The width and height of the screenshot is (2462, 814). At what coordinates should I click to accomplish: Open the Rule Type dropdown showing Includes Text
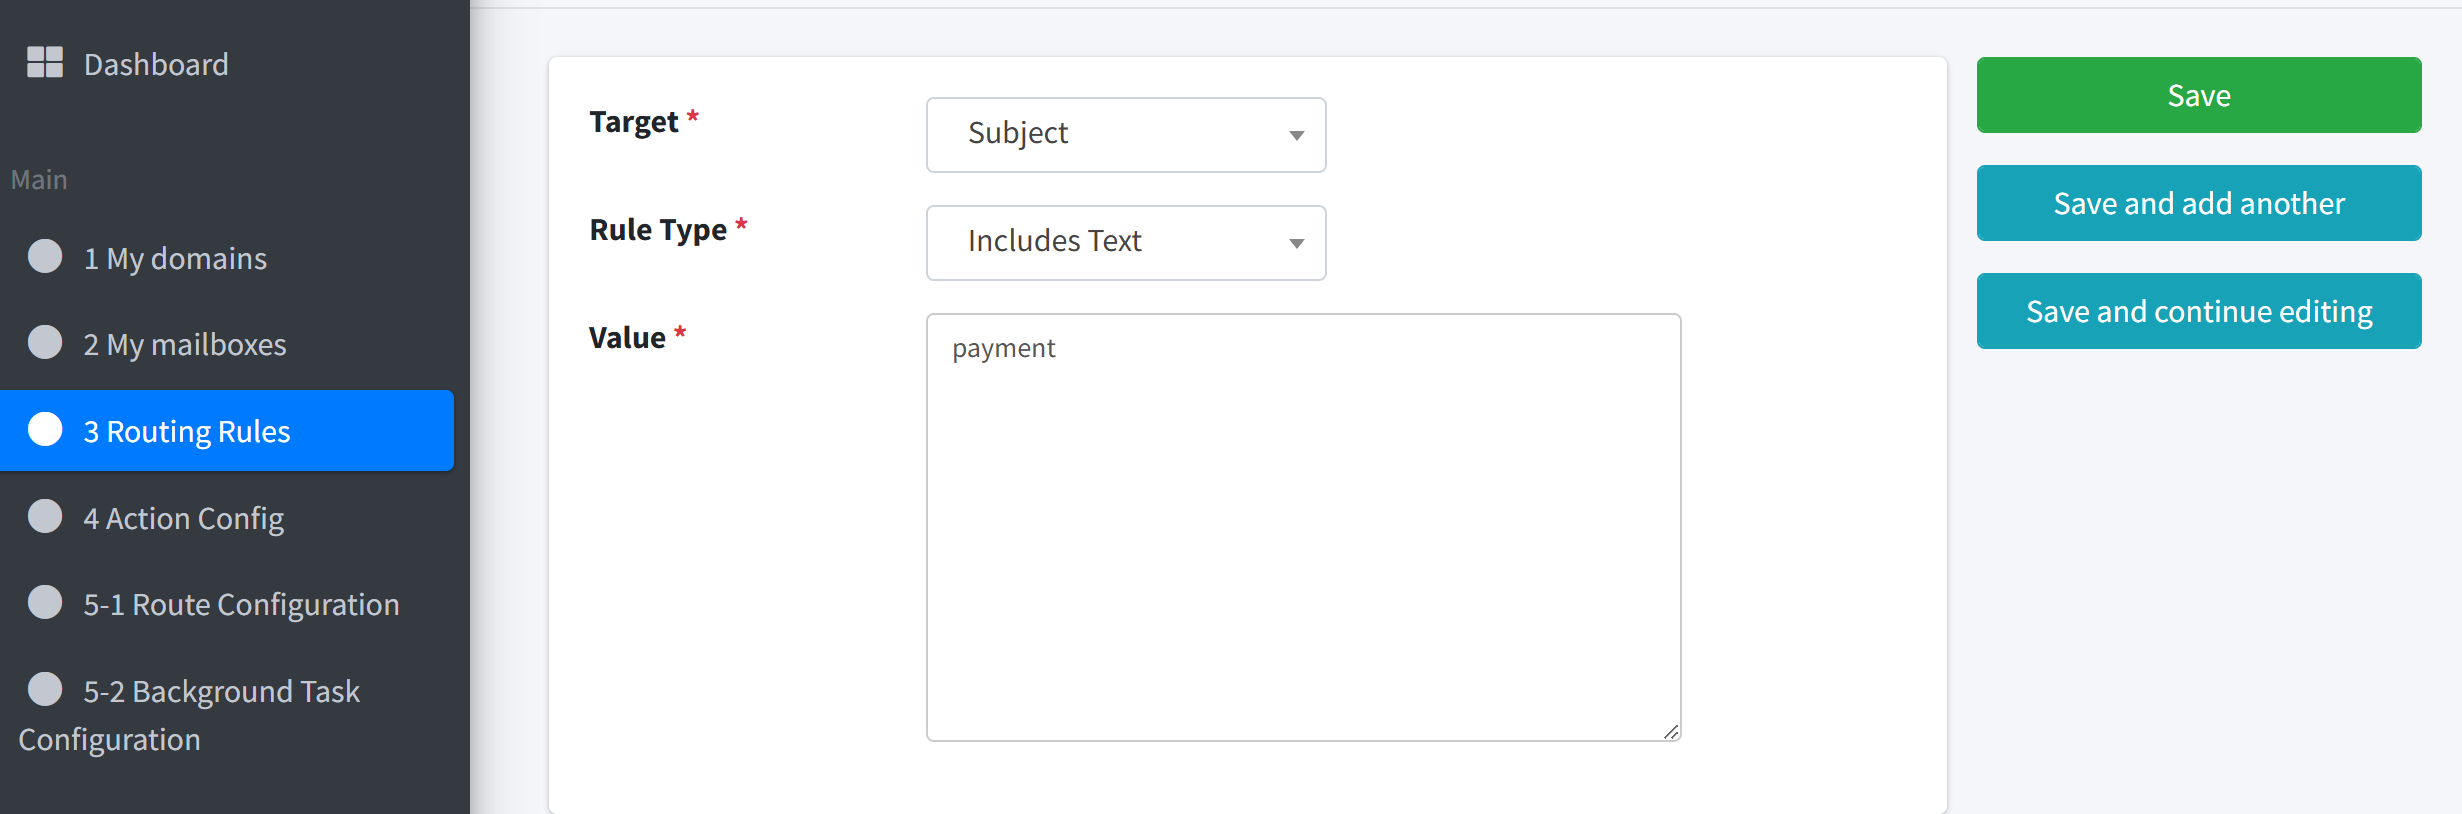pos(1126,243)
